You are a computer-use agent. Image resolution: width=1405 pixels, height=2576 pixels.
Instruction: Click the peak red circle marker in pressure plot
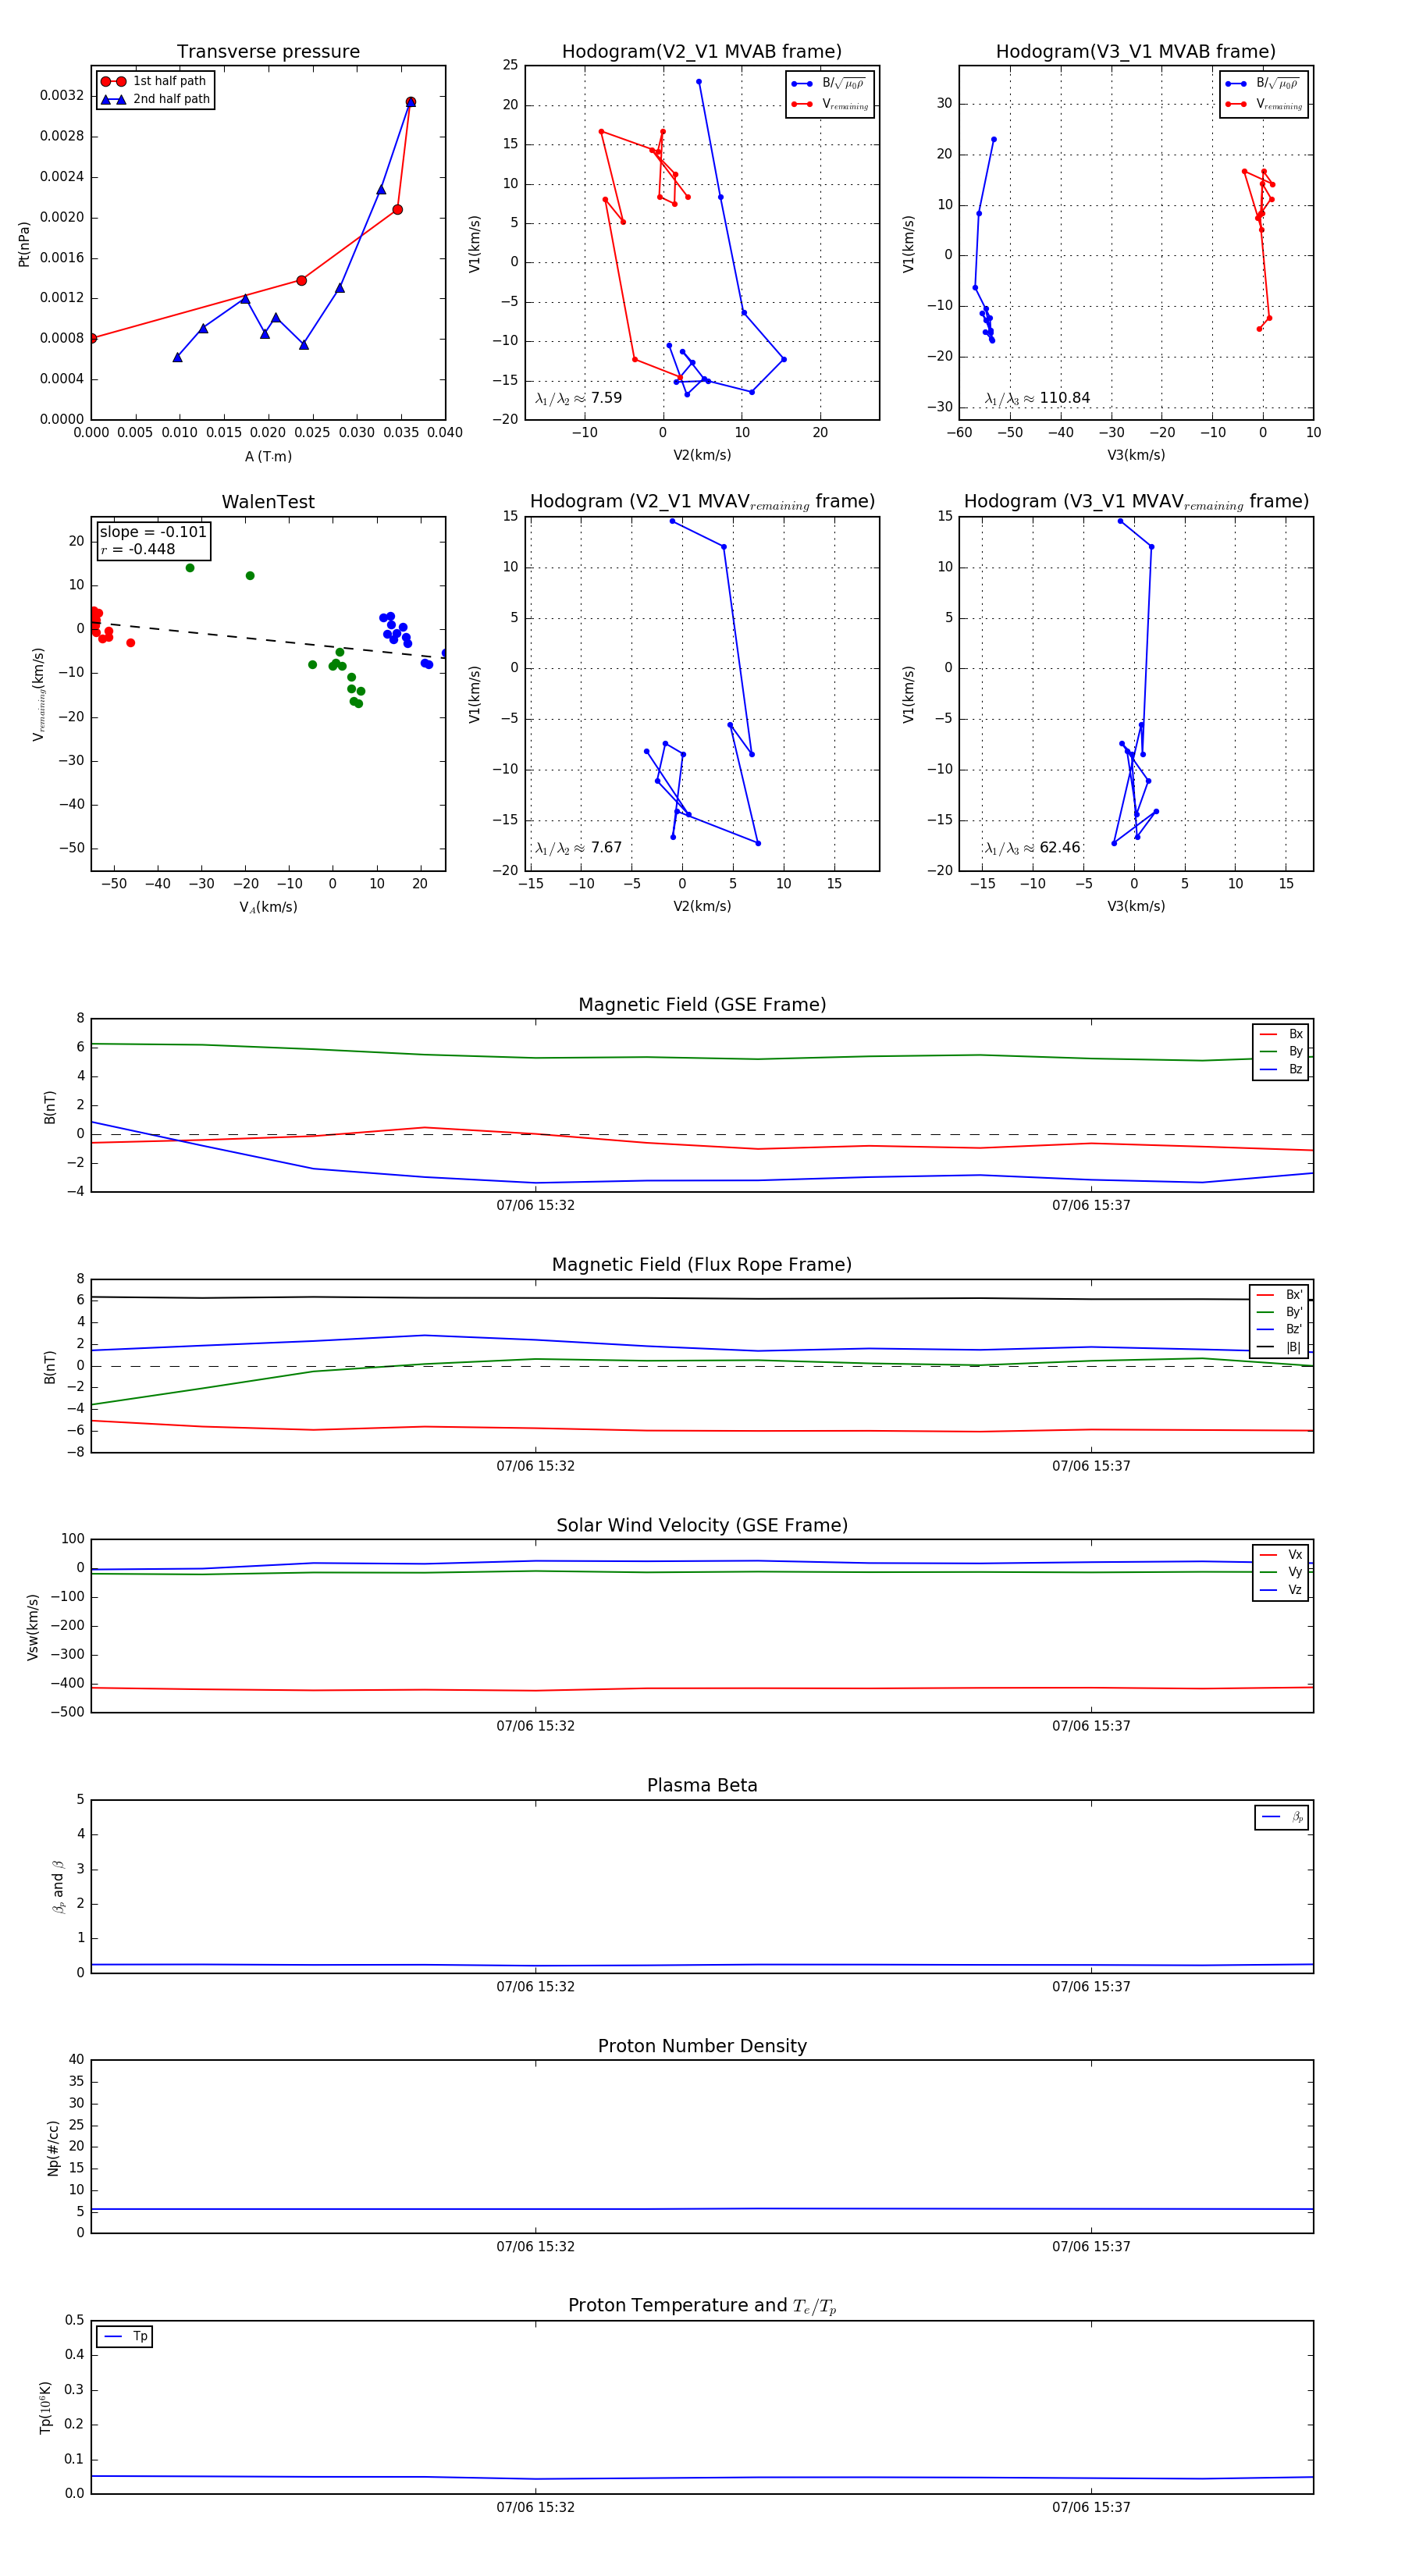coord(410,102)
